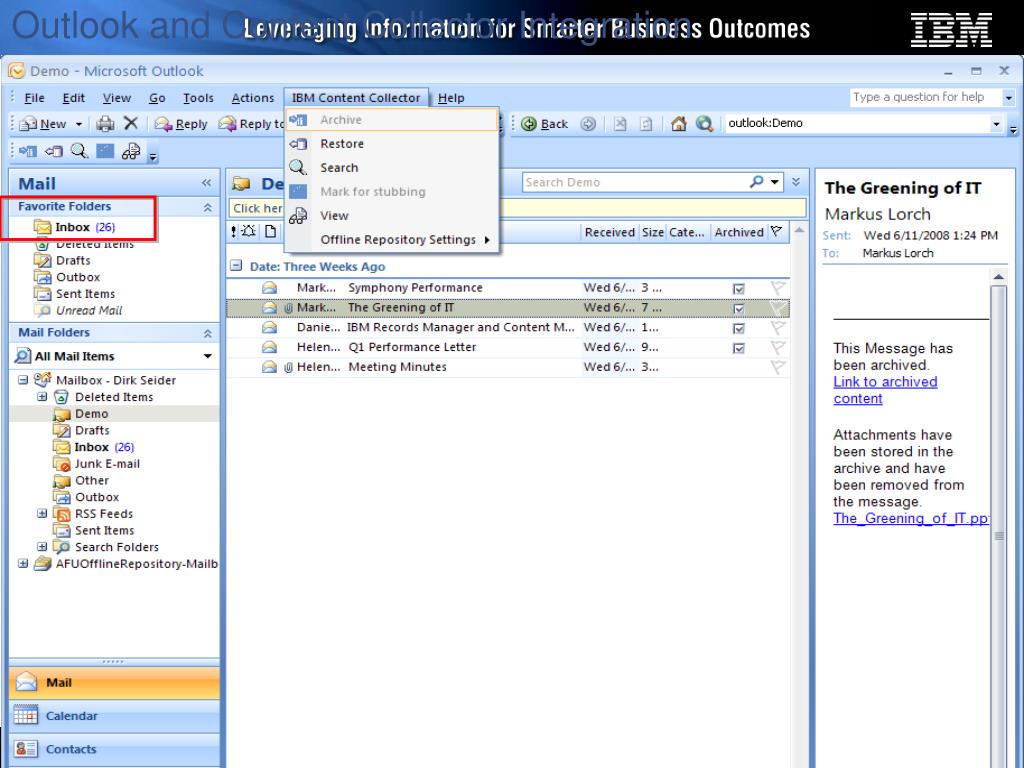Open Offline Repository Settings submenu
Image resolution: width=1024 pixels, height=768 pixels.
pyautogui.click(x=392, y=240)
